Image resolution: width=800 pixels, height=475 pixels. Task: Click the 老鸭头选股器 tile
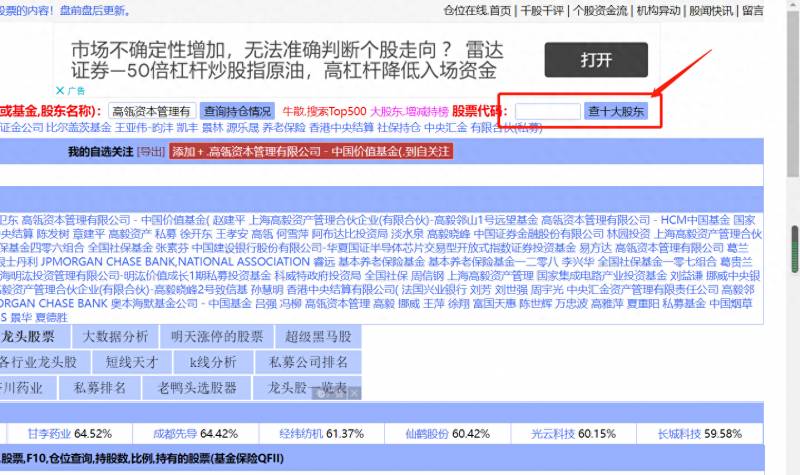click(x=197, y=388)
